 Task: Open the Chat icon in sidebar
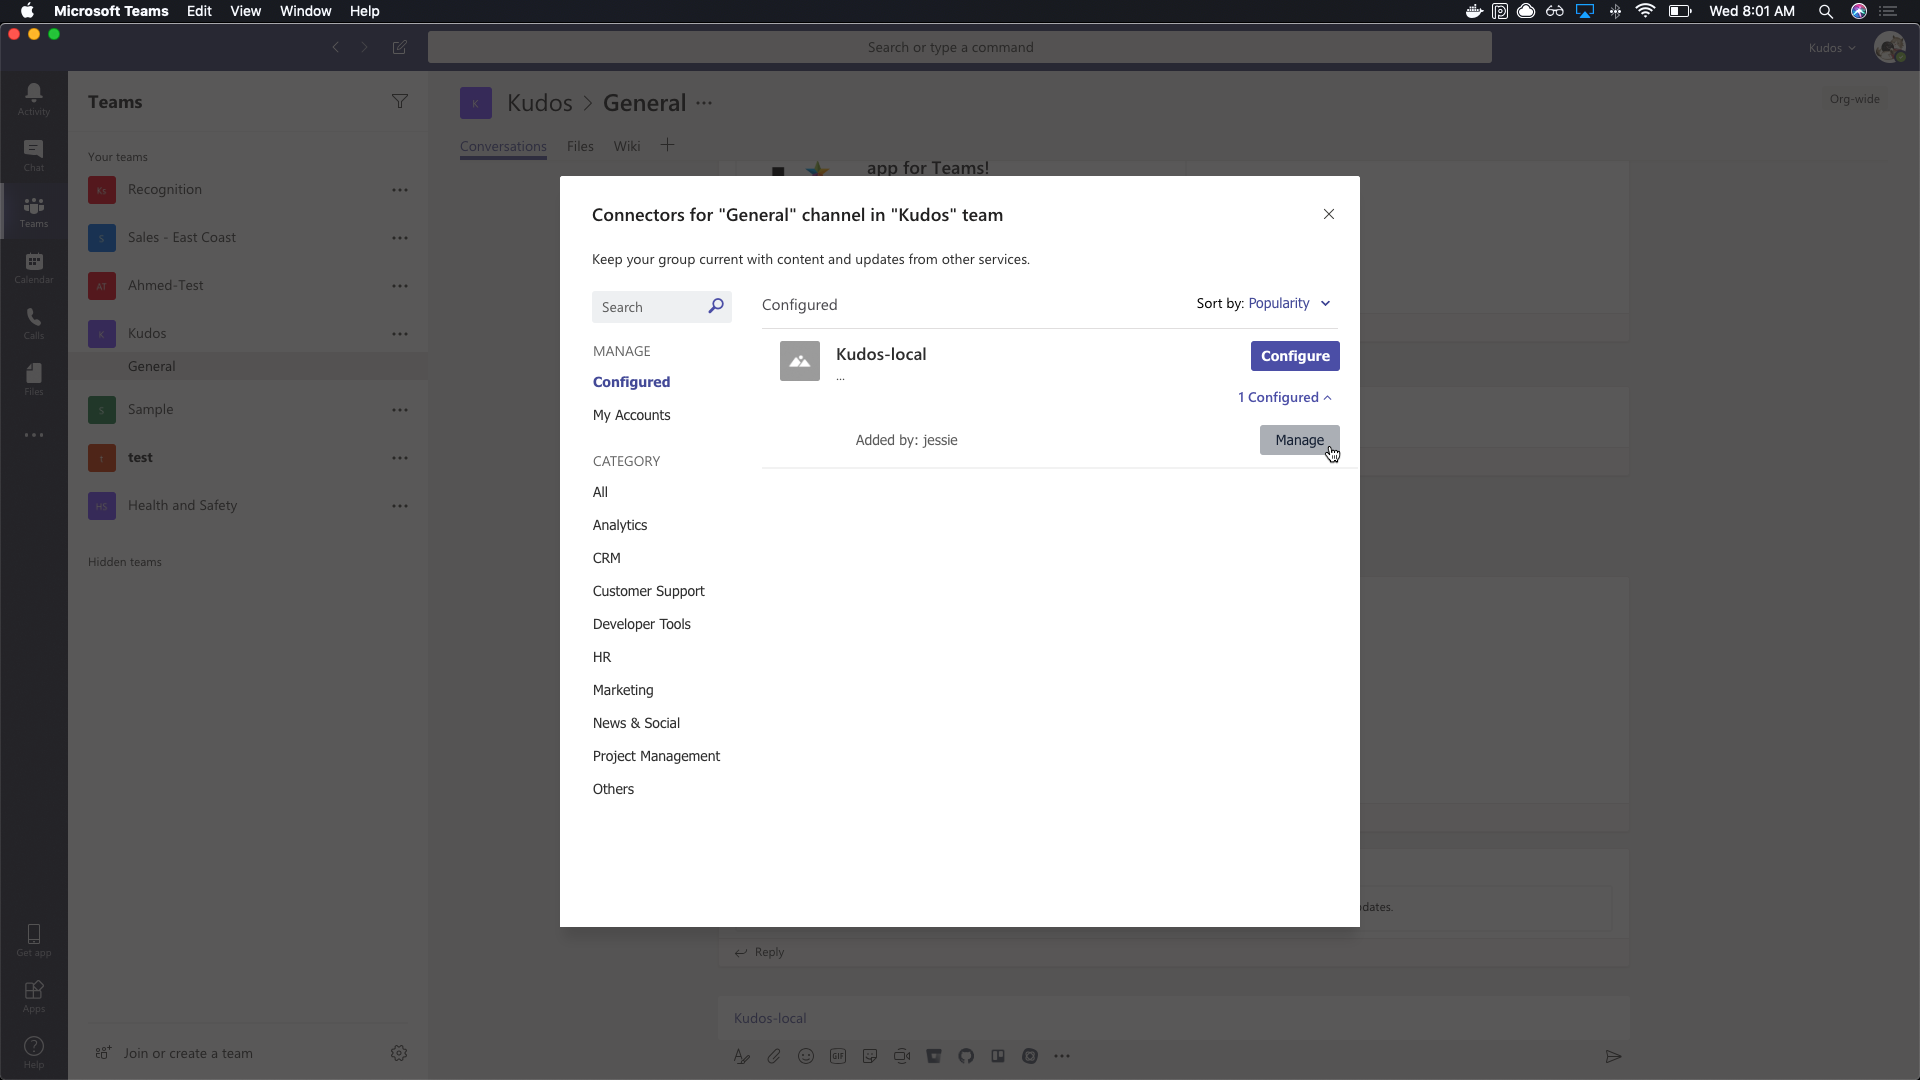(x=34, y=155)
